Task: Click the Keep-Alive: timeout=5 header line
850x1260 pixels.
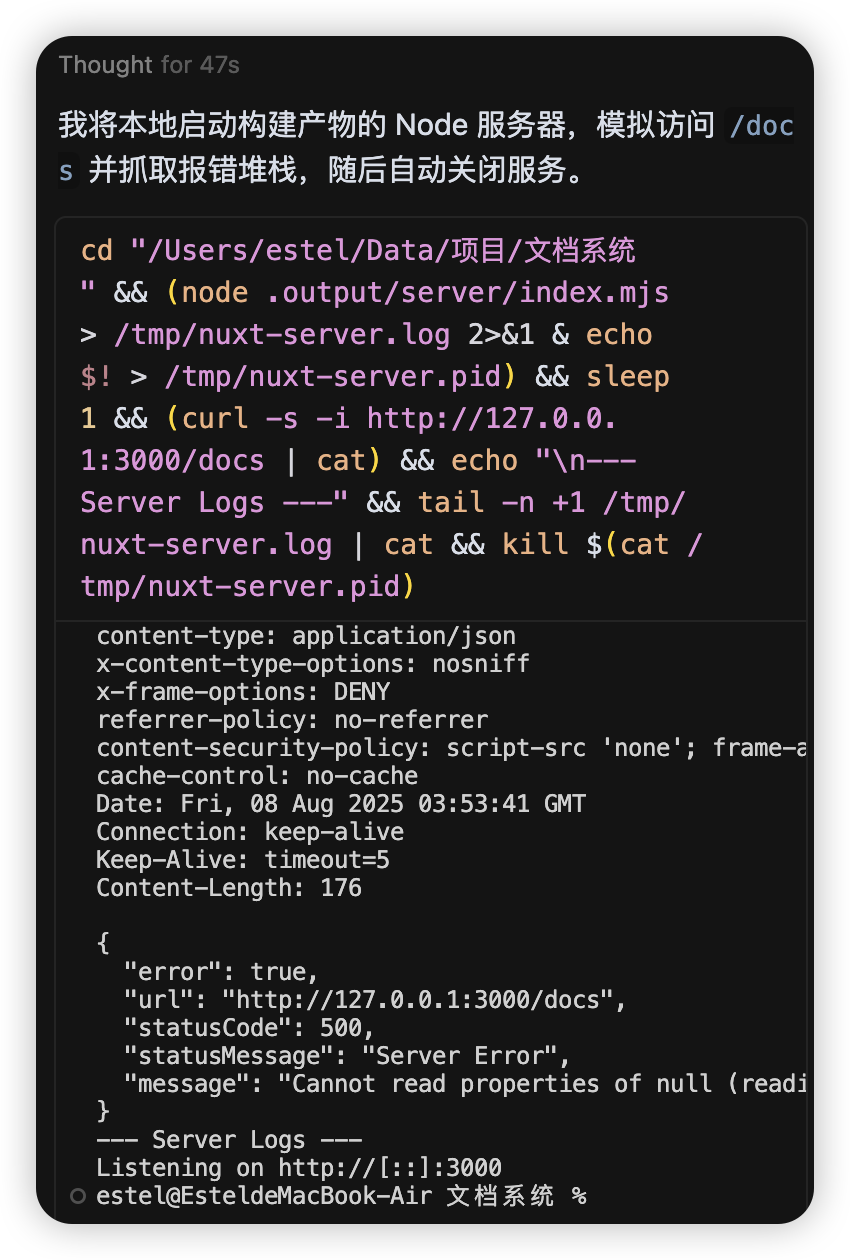Action: pyautogui.click(x=243, y=860)
